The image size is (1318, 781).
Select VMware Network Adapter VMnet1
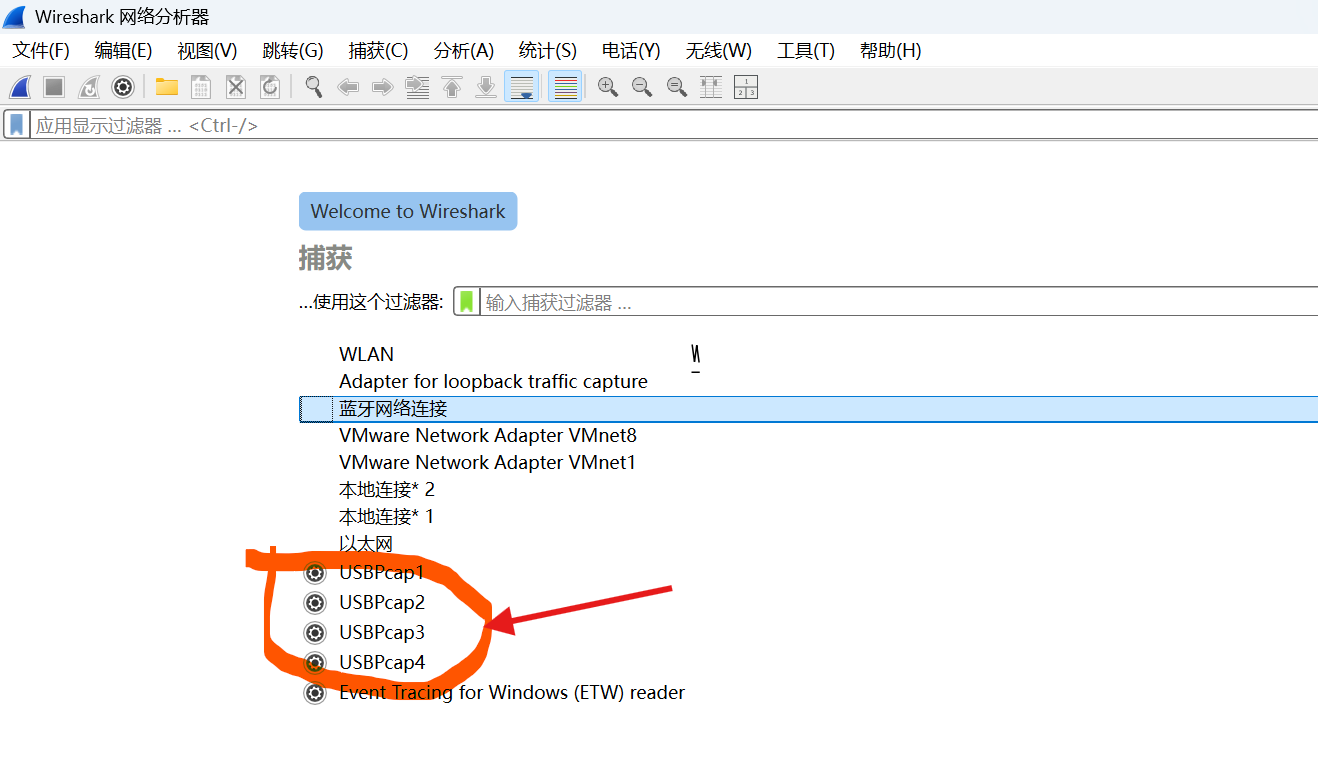click(x=488, y=462)
